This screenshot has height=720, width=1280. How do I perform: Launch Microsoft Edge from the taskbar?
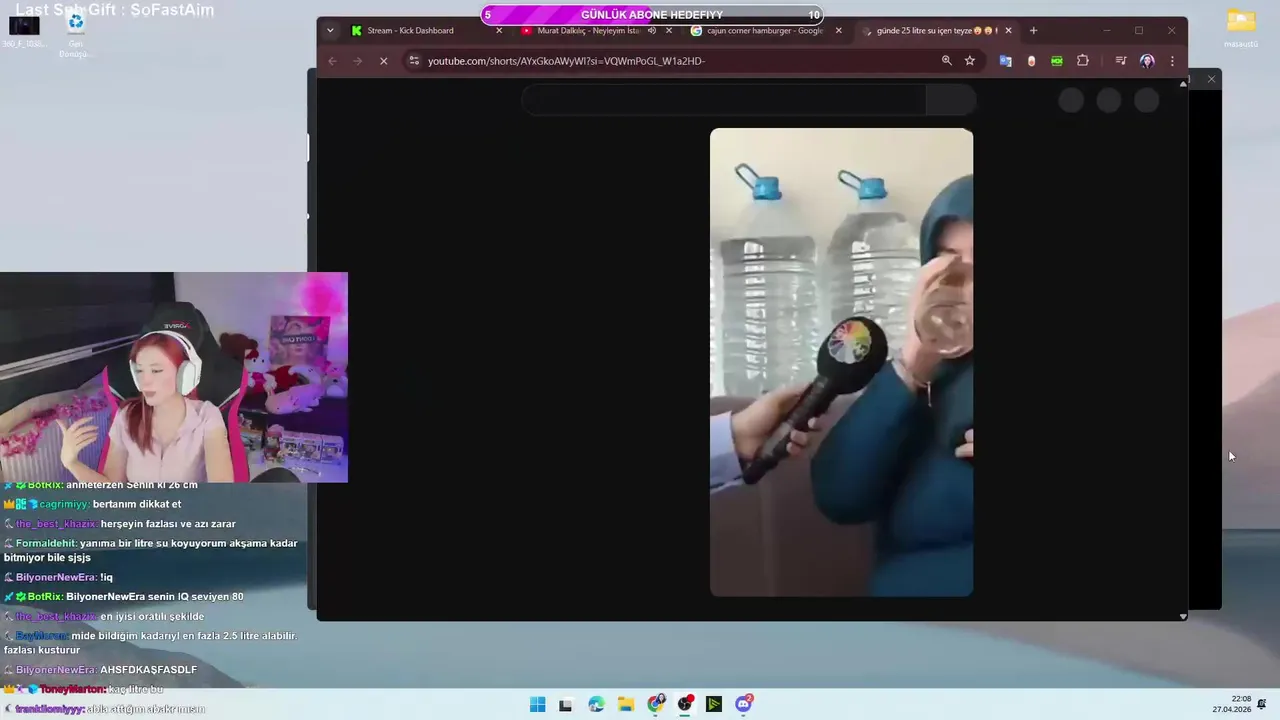(x=596, y=704)
